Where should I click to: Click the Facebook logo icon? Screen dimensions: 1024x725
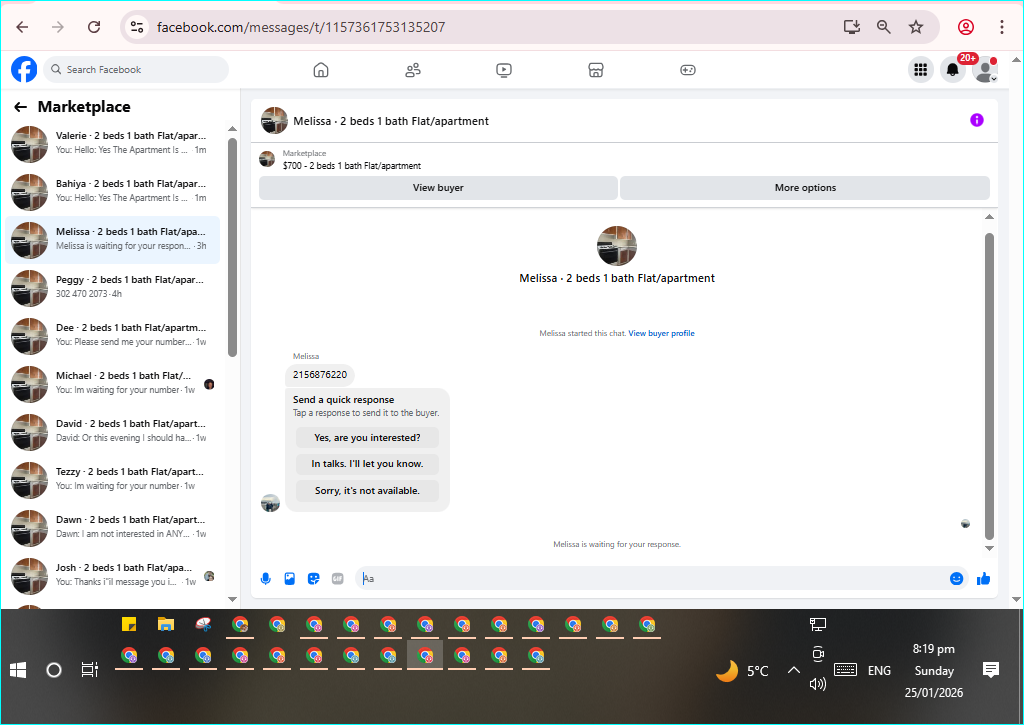click(24, 69)
